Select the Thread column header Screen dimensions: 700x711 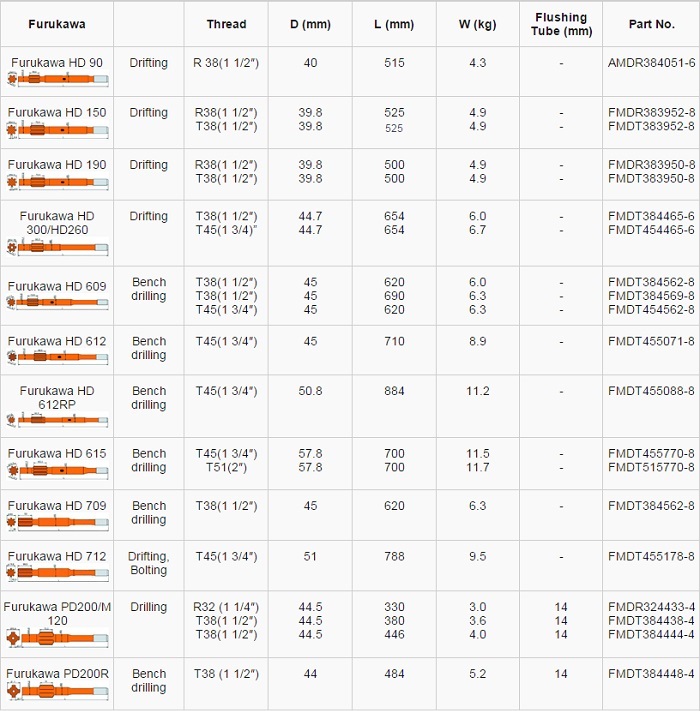[x=226, y=24]
